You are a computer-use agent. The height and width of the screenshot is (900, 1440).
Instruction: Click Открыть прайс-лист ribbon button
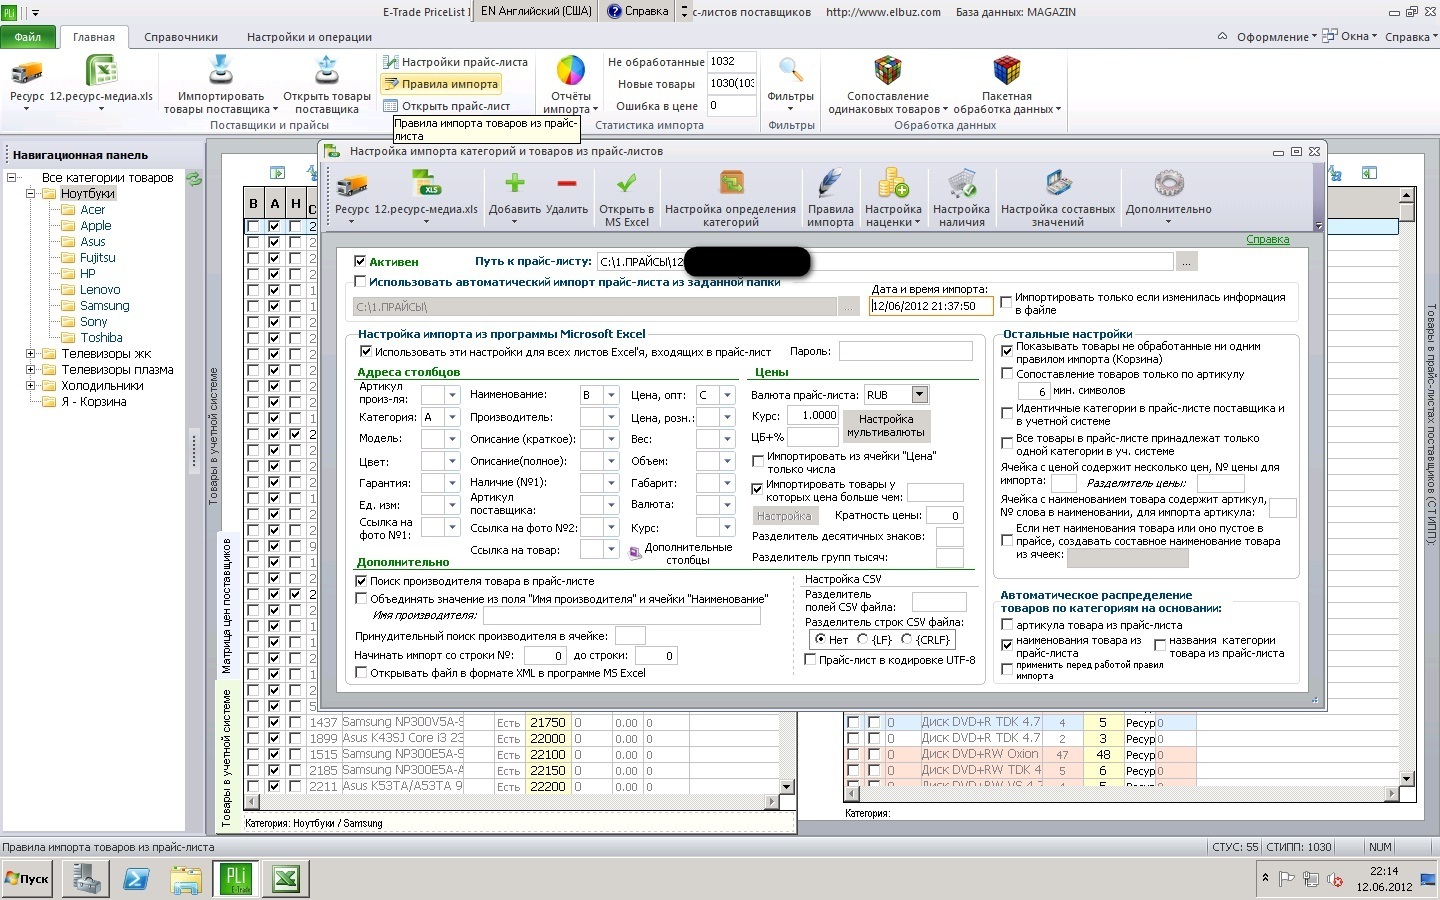coord(447,106)
